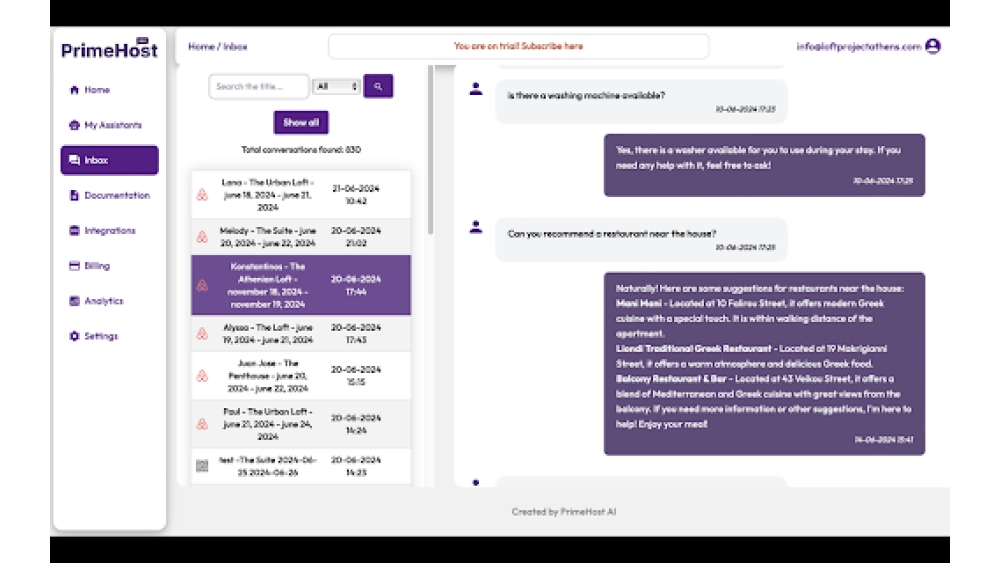1000x563 pixels.
Task: Click the trial Subscribe here banner
Action: click(518, 46)
